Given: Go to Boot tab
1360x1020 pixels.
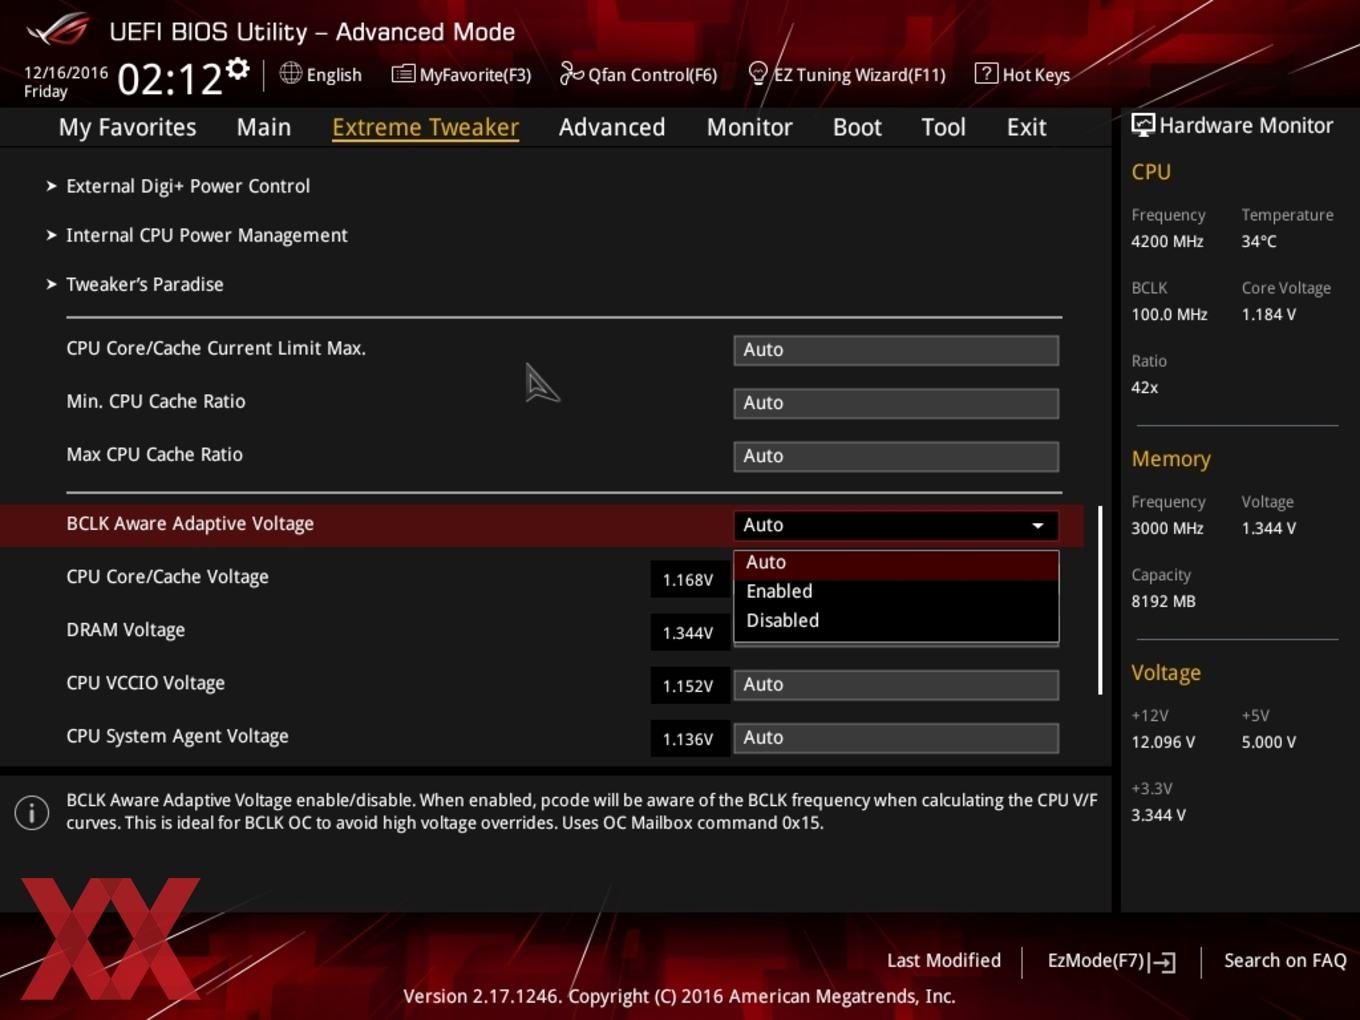Looking at the screenshot, I should tap(857, 127).
